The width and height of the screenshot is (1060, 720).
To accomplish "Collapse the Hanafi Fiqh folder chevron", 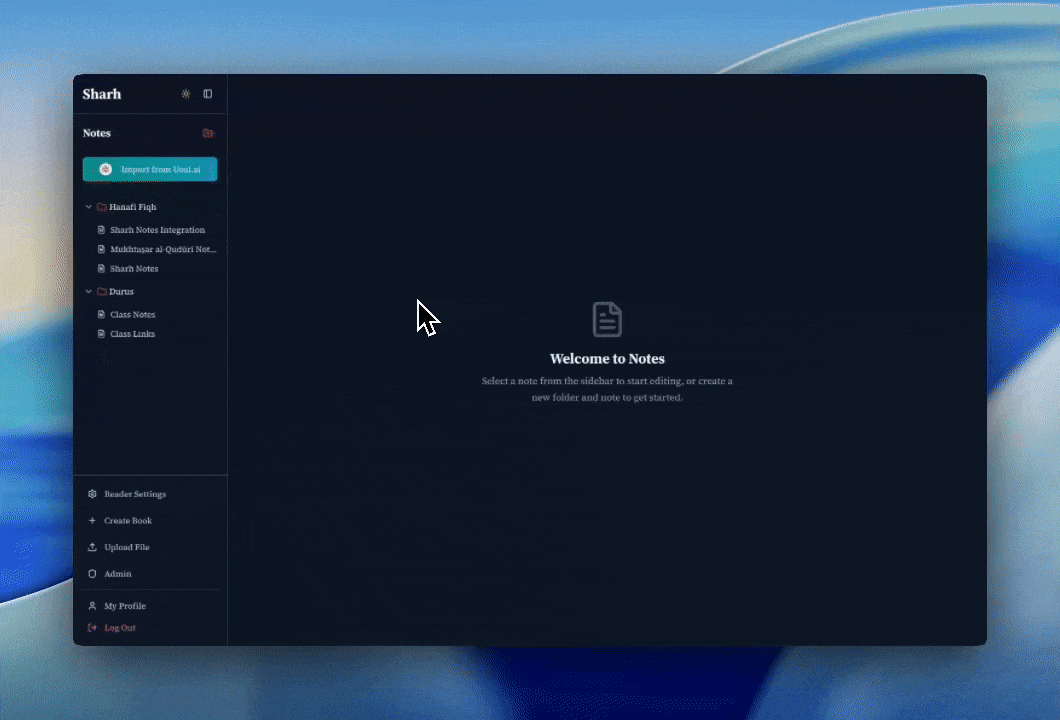I will click(x=89, y=207).
